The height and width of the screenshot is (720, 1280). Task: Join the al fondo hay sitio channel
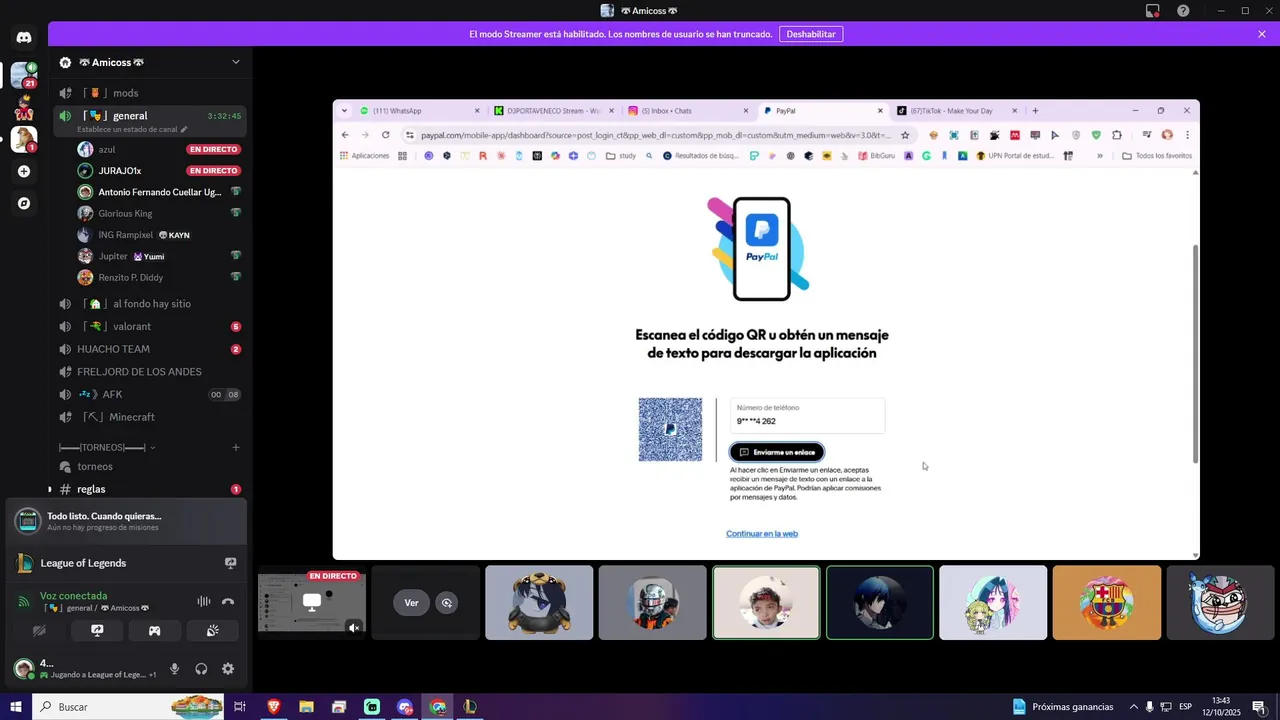[x=150, y=304]
